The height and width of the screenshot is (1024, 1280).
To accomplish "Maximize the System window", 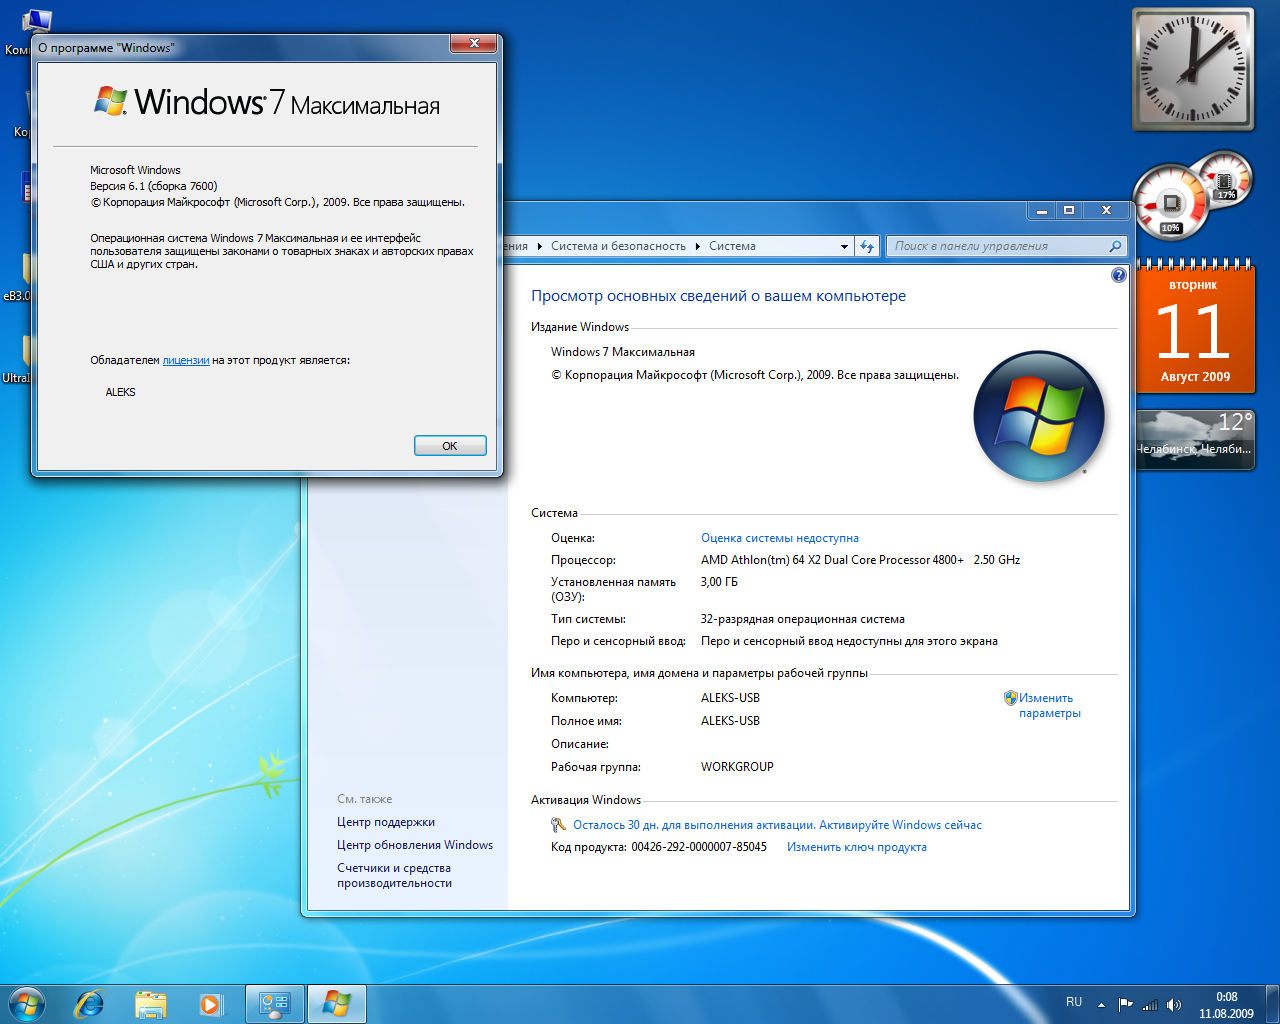I will tap(1069, 210).
